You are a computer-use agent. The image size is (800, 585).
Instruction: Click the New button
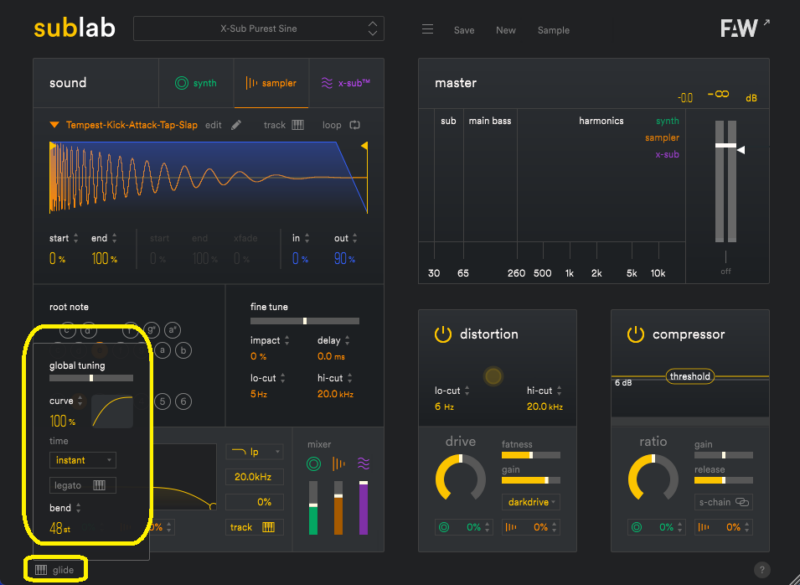pos(506,30)
